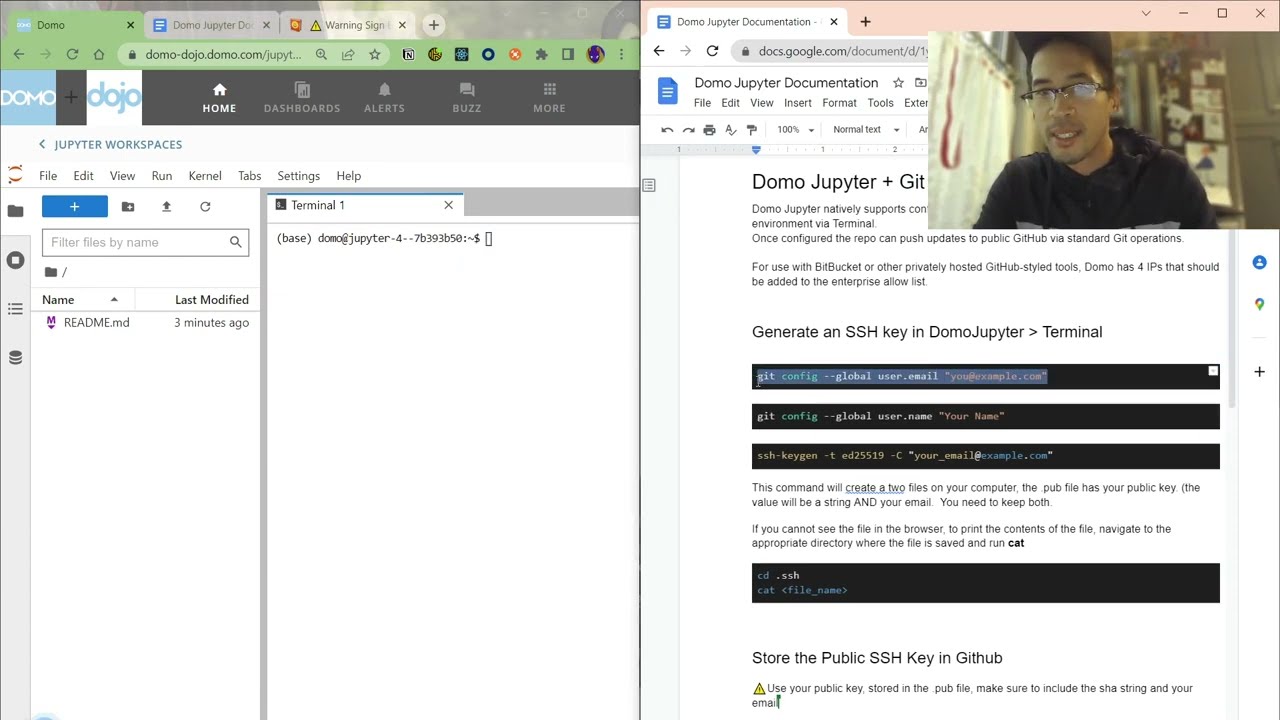Open the Docs Insert menu

(798, 103)
